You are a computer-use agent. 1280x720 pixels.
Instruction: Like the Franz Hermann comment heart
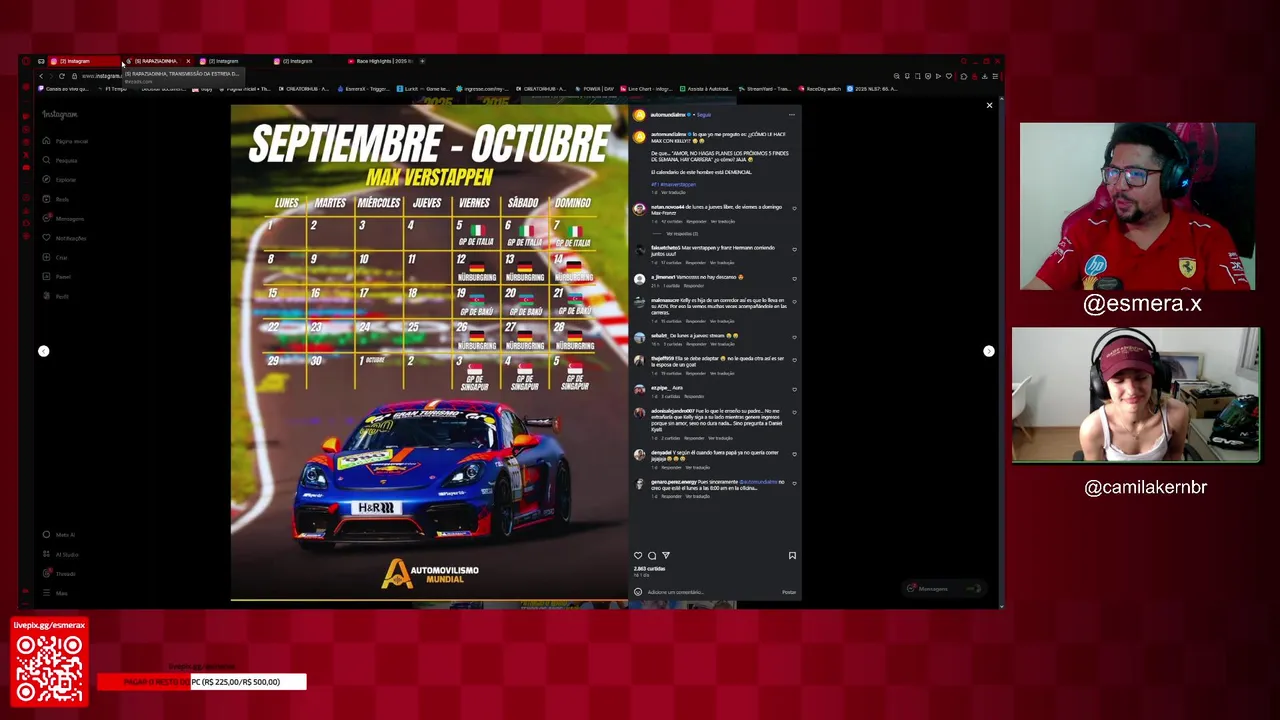[794, 249]
